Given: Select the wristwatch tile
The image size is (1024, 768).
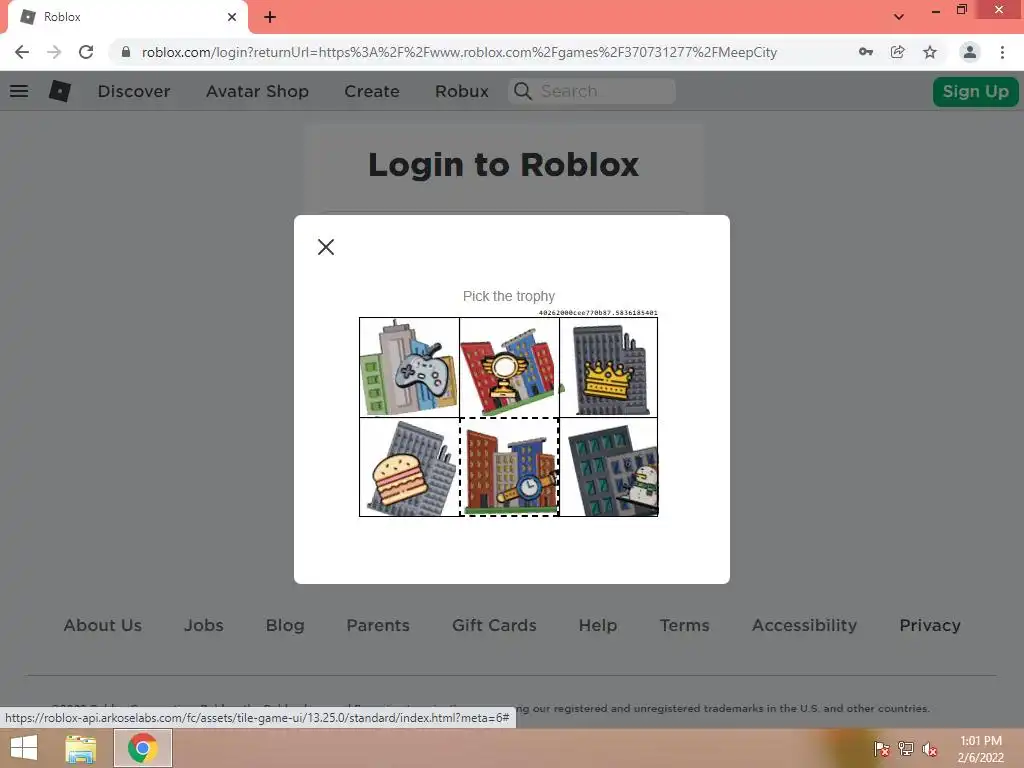Looking at the screenshot, I should [509, 467].
